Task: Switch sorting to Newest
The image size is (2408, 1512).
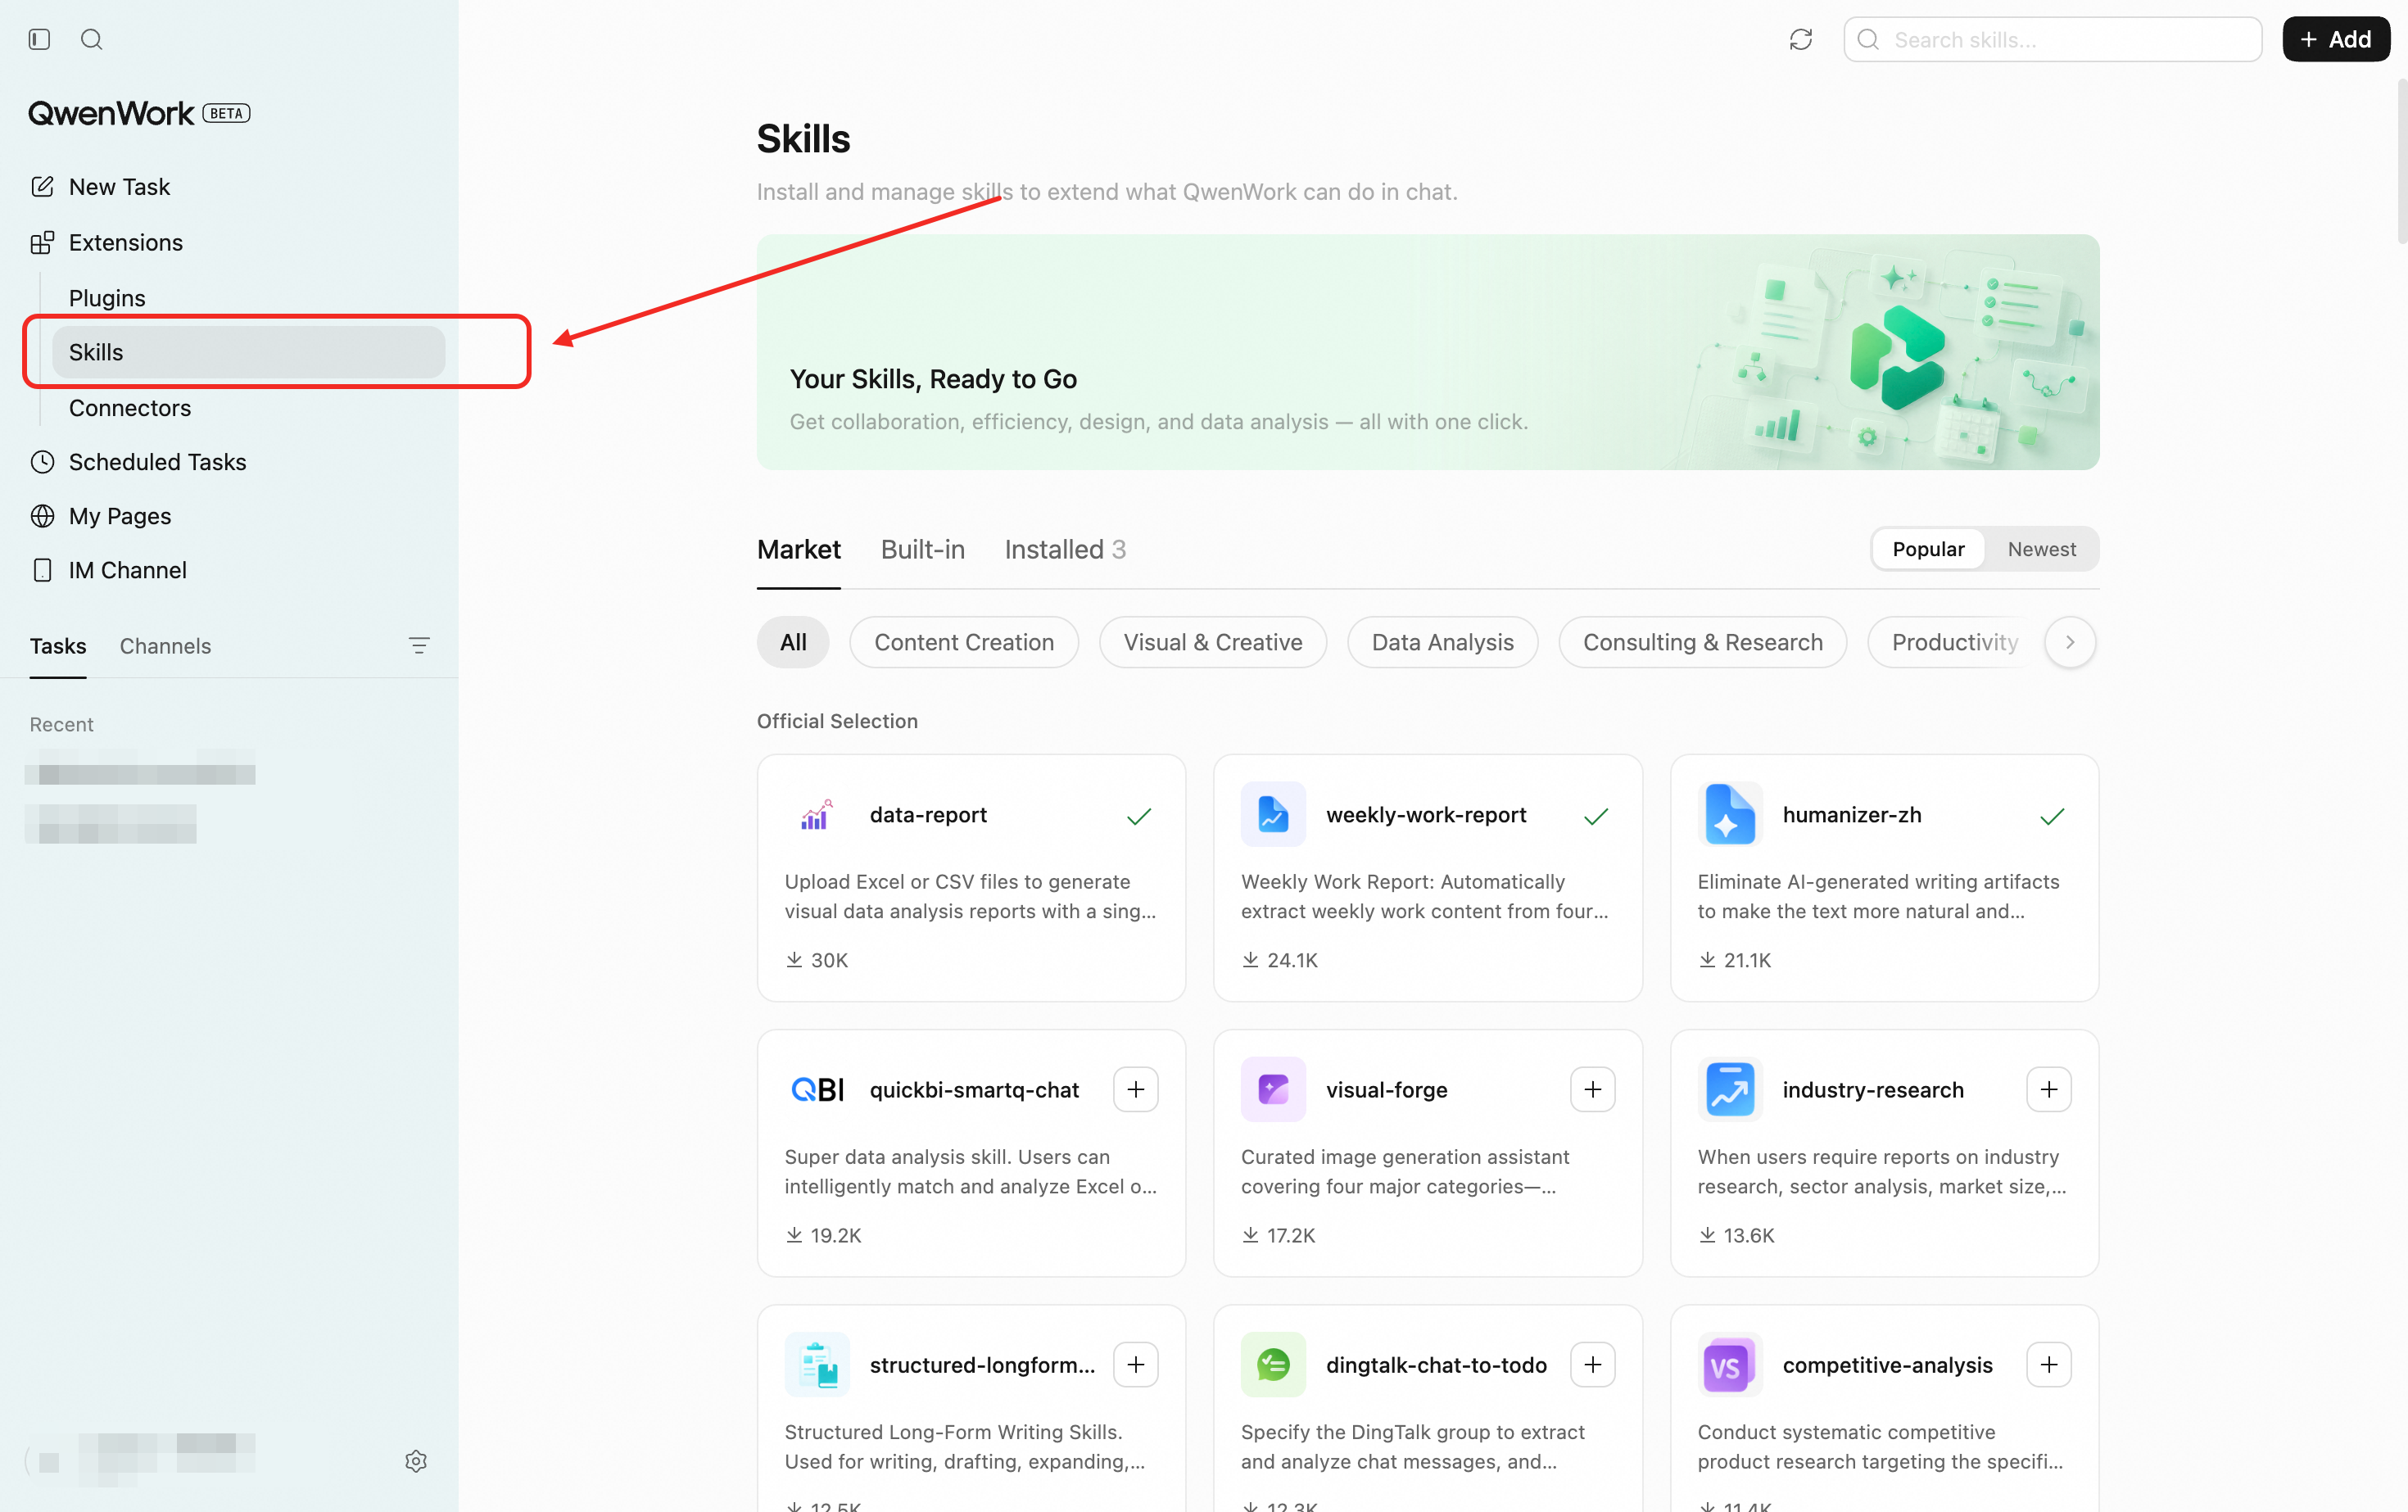Action: click(2041, 549)
